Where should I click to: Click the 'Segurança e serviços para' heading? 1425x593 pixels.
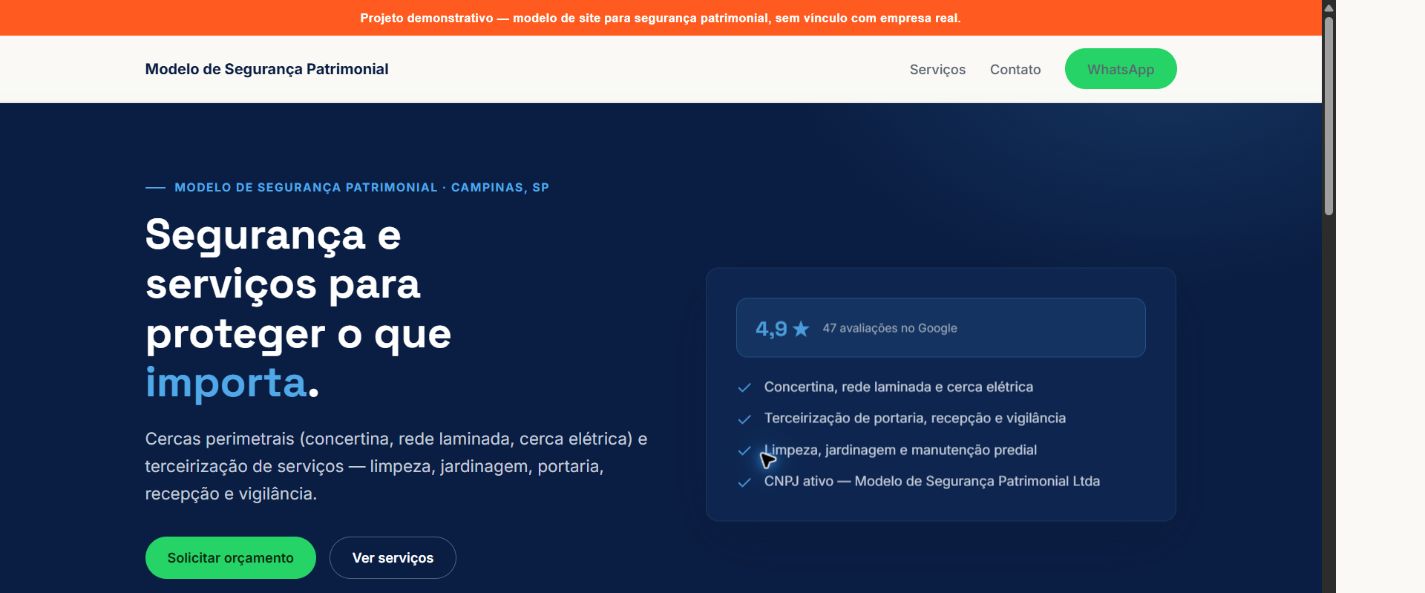pyautogui.click(x=298, y=308)
